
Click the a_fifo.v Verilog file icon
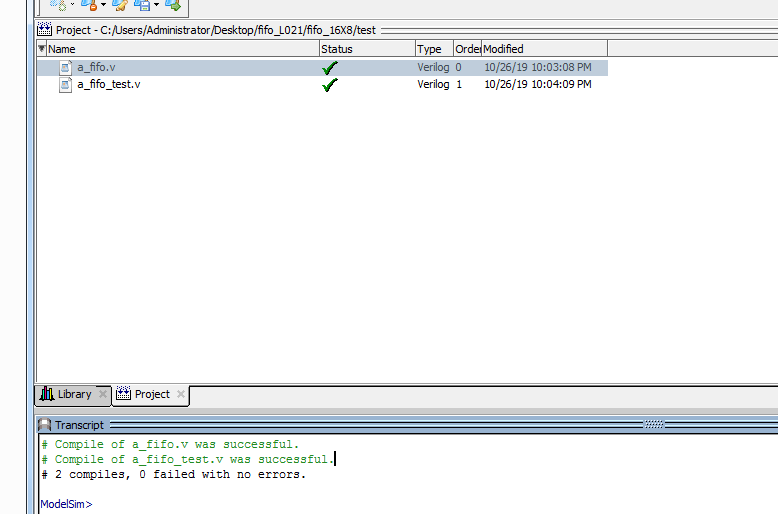tap(66, 67)
